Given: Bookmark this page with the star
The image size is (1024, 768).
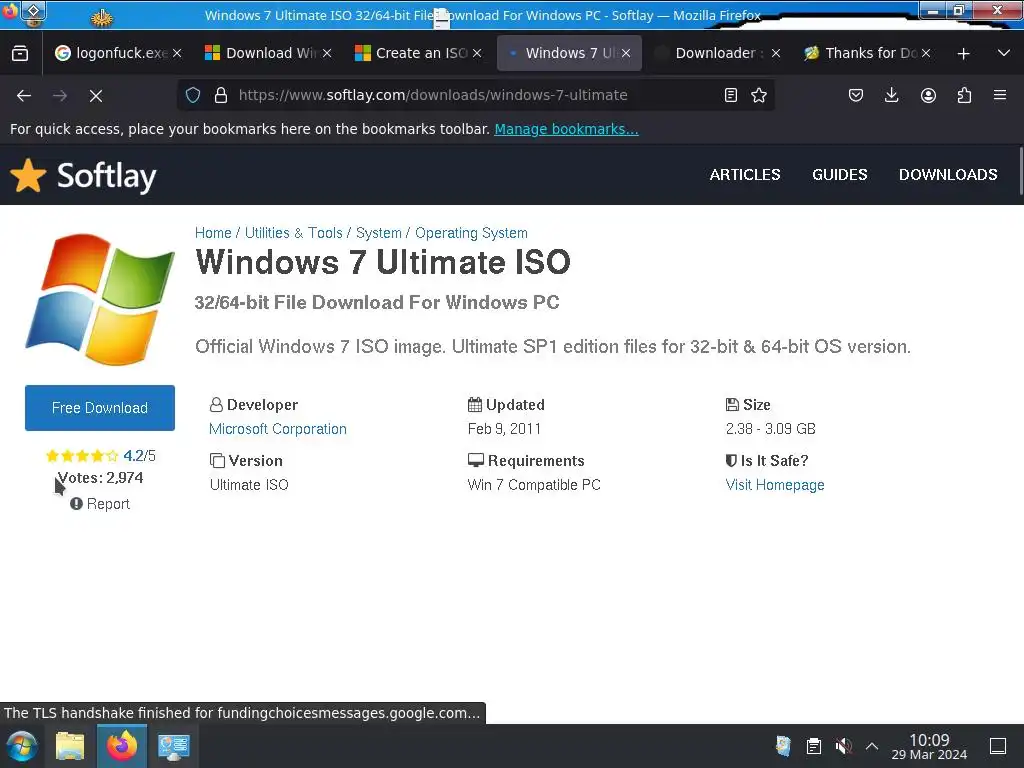Looking at the screenshot, I should point(759,95).
